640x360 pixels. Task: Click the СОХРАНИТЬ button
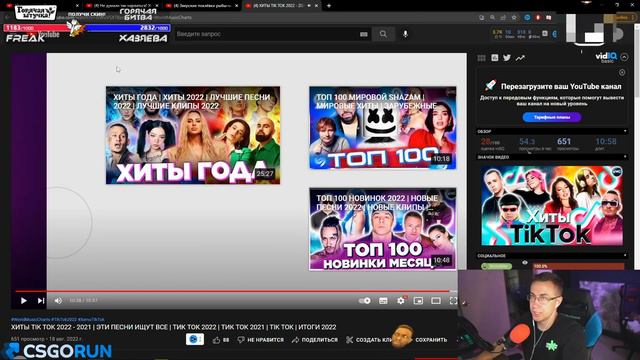pos(431,340)
